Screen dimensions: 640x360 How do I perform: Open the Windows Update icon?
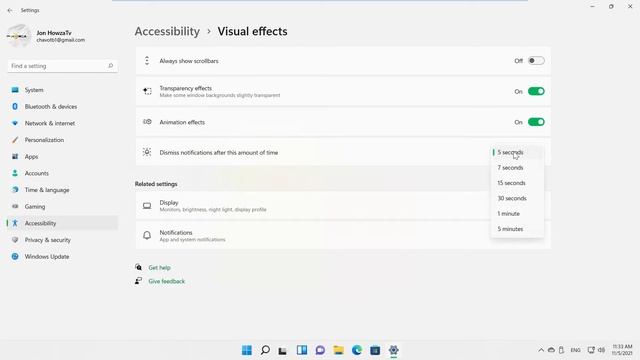[x=15, y=257]
